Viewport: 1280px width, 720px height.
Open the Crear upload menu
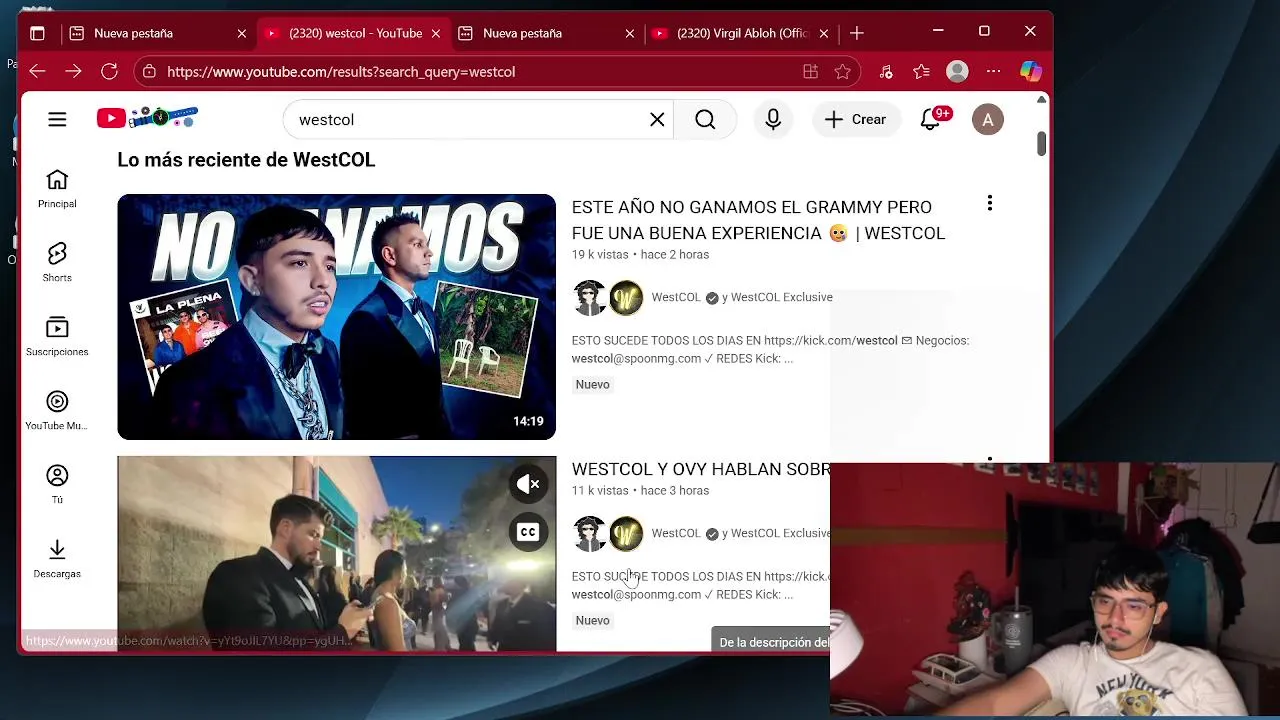[x=855, y=119]
